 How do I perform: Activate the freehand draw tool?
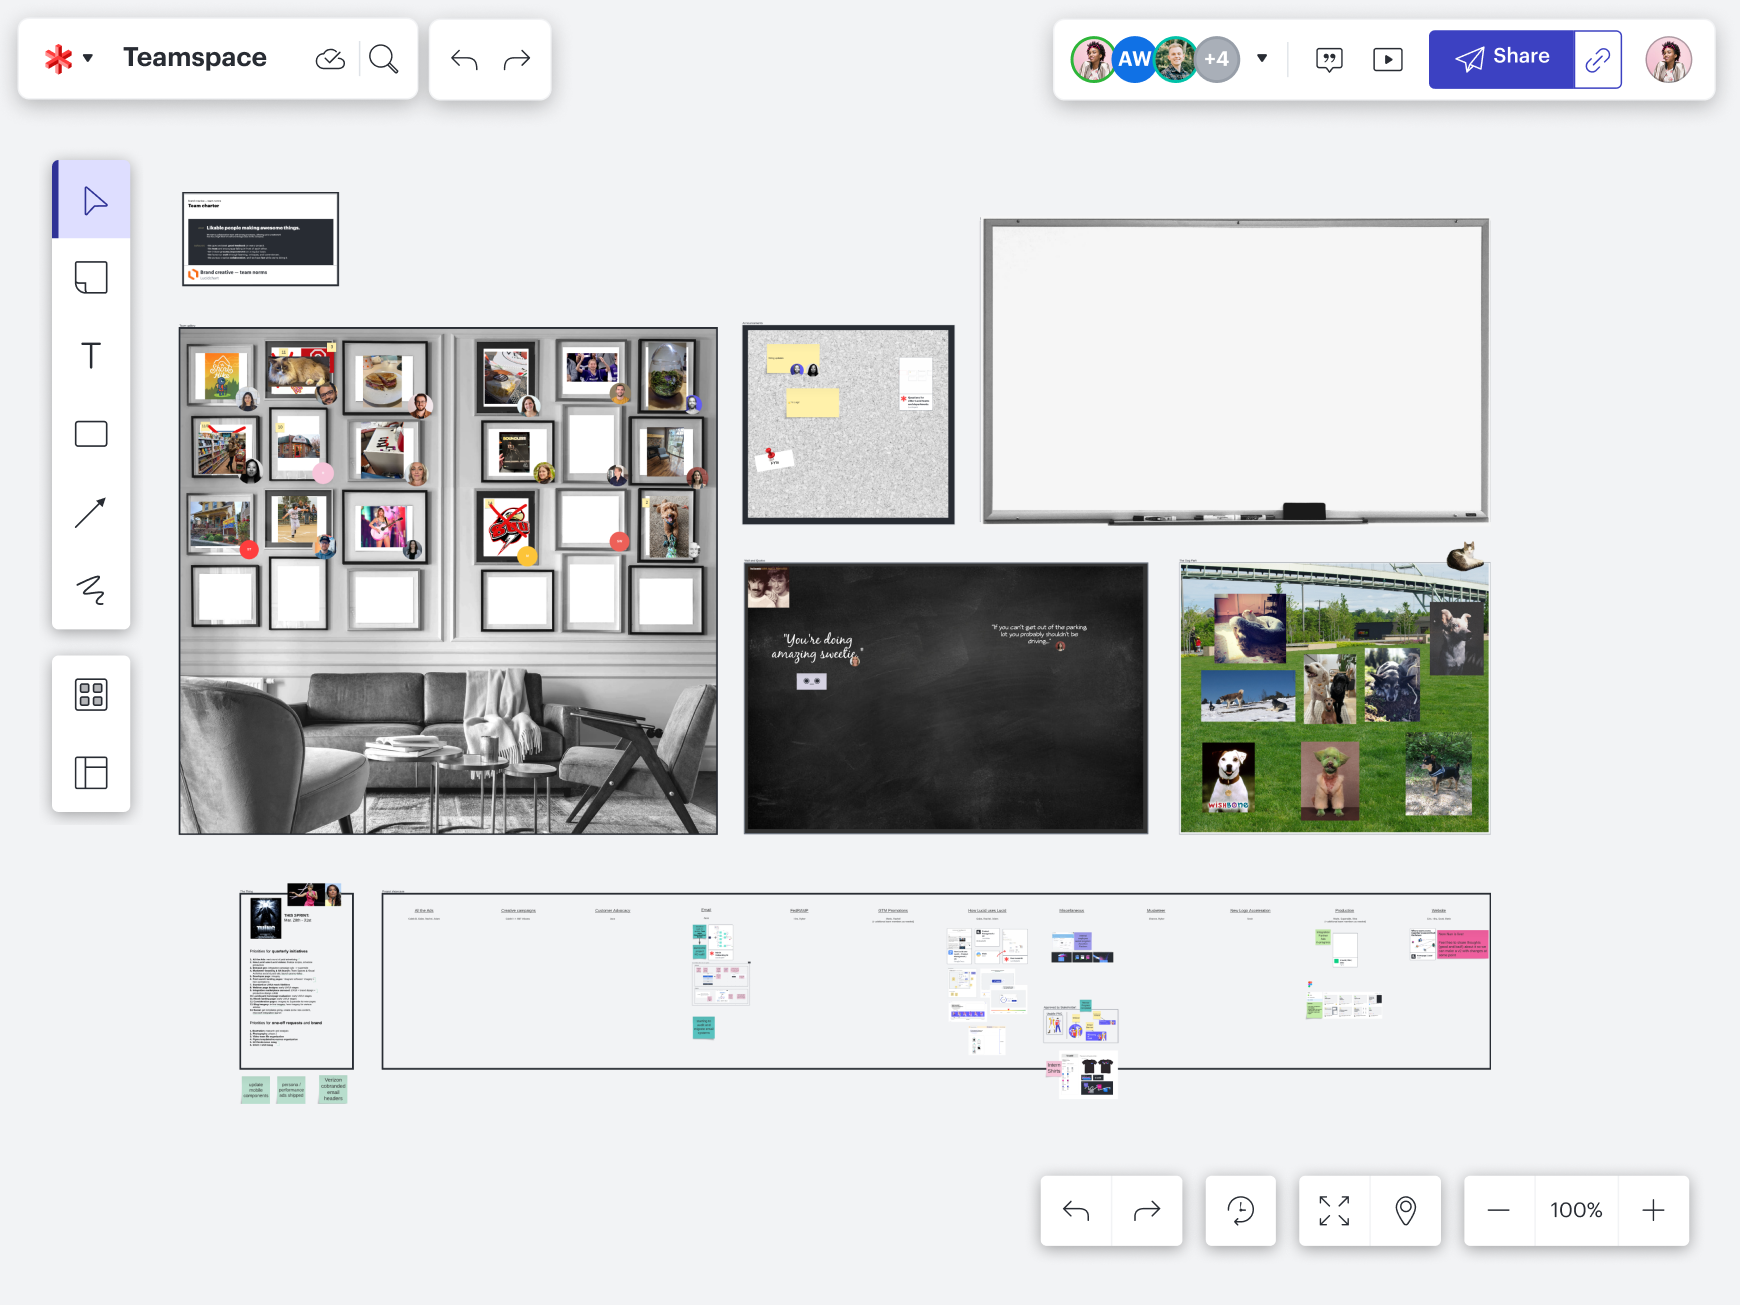pos(91,590)
